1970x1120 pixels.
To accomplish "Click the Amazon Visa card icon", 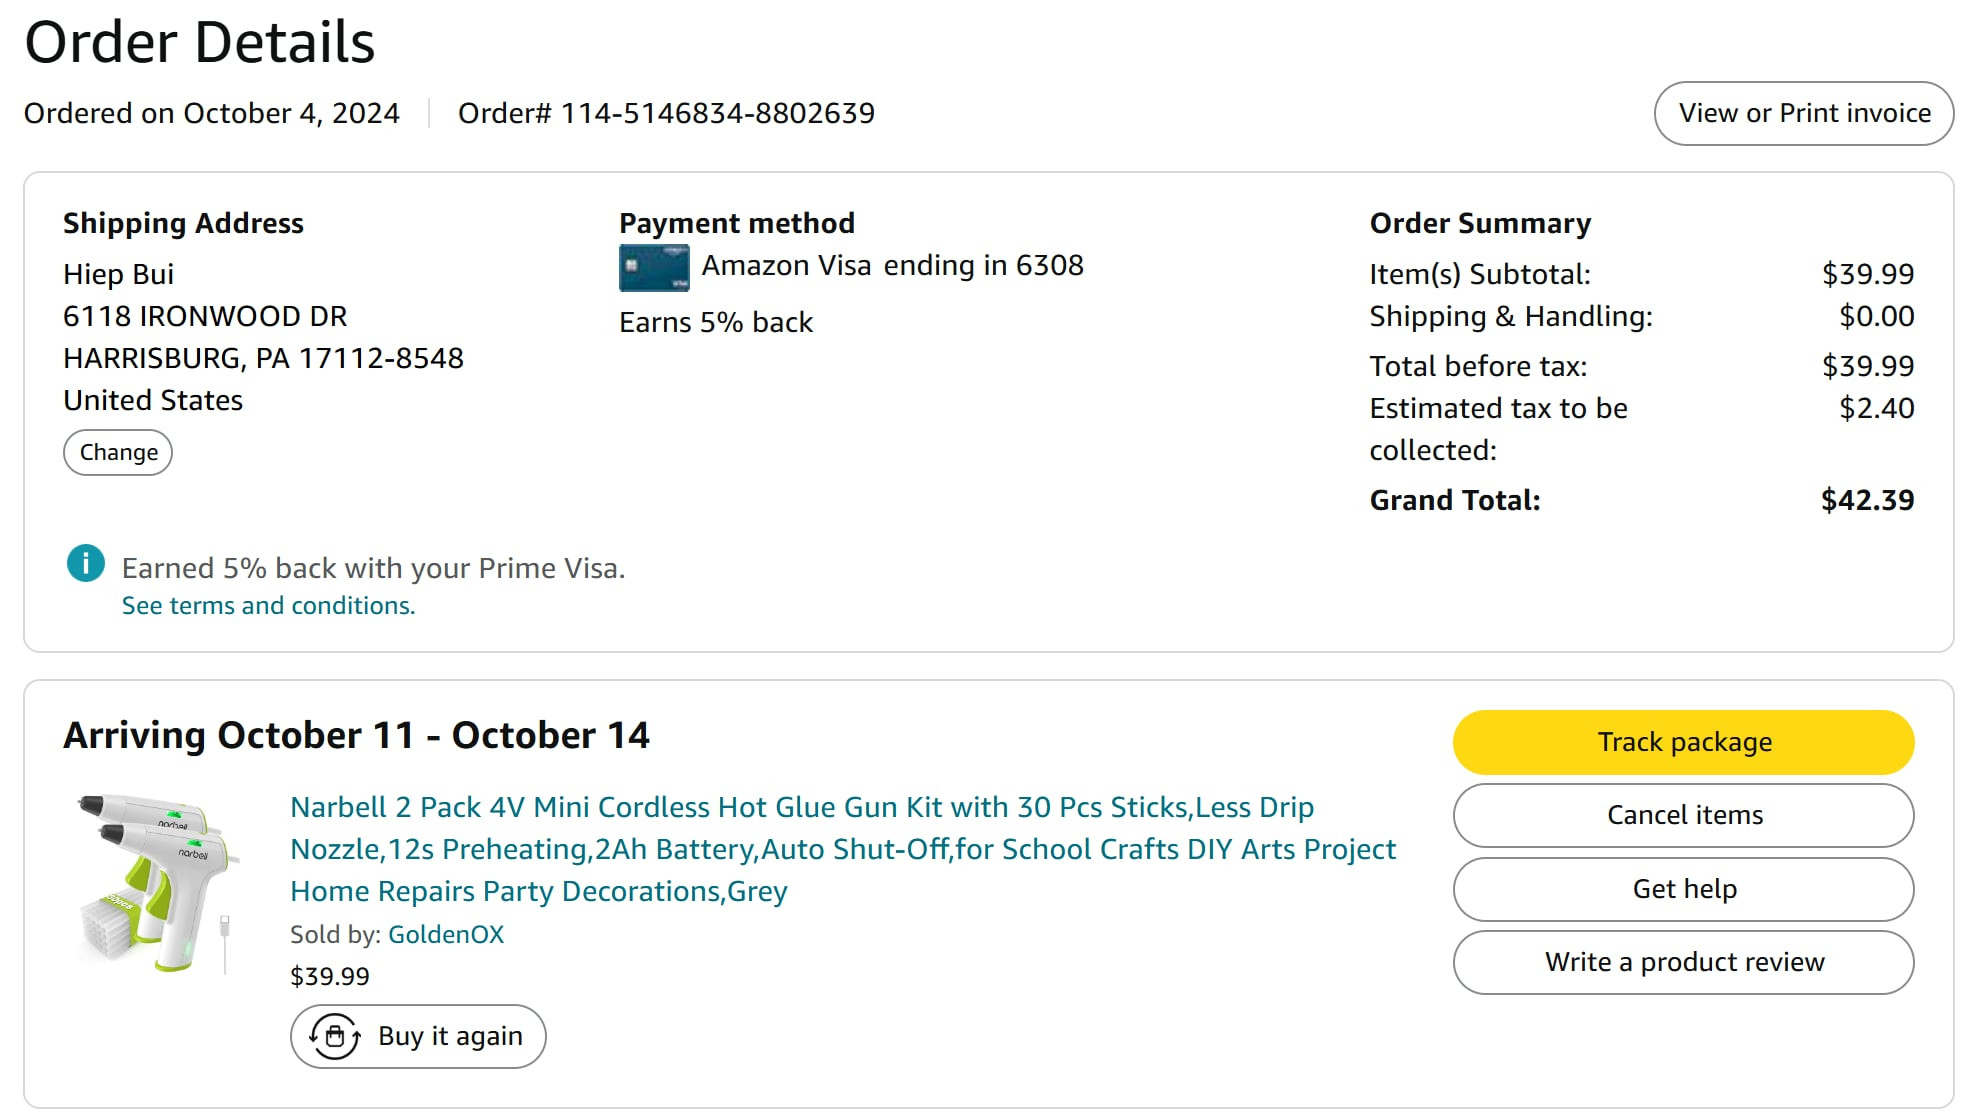I will [x=654, y=268].
